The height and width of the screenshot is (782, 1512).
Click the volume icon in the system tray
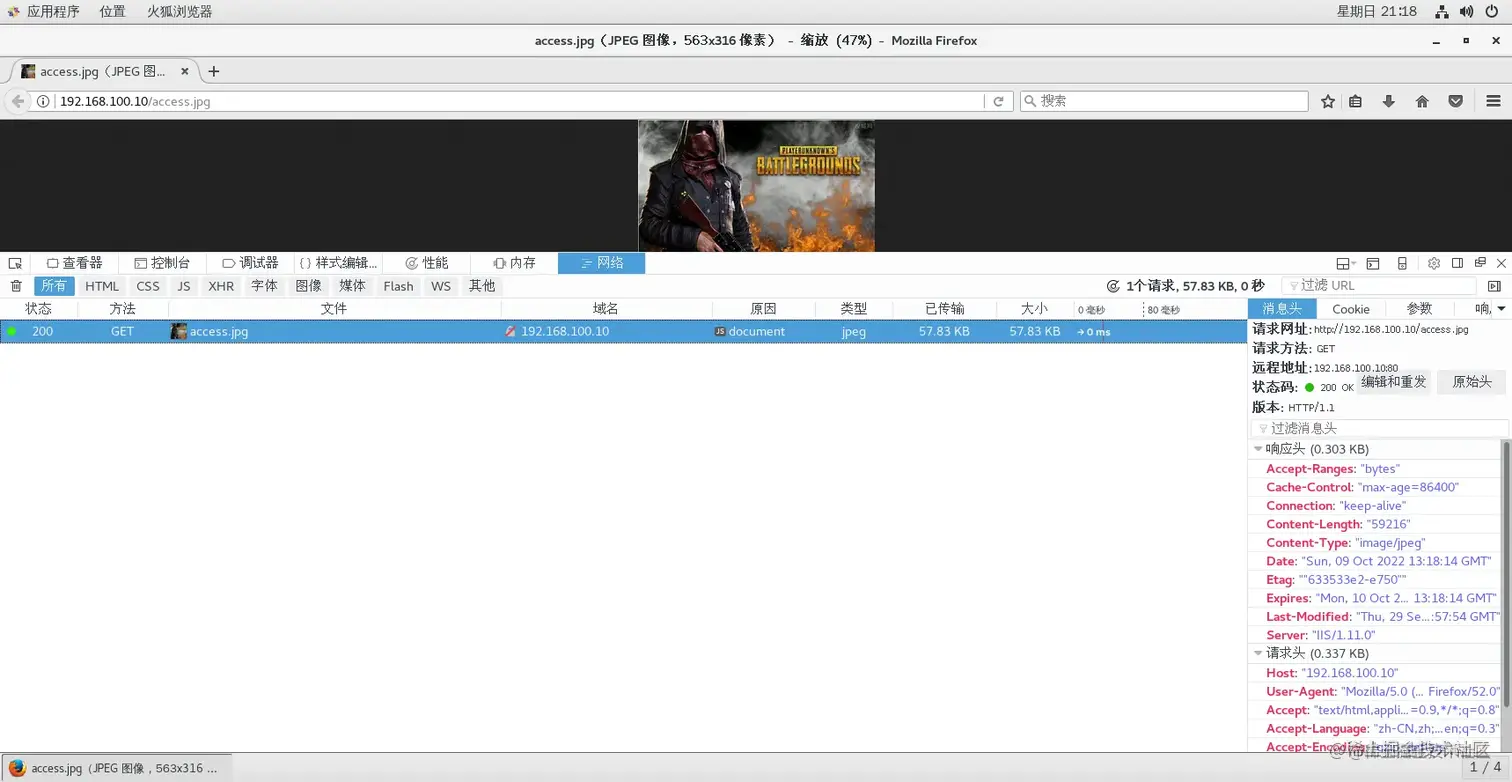click(x=1467, y=12)
